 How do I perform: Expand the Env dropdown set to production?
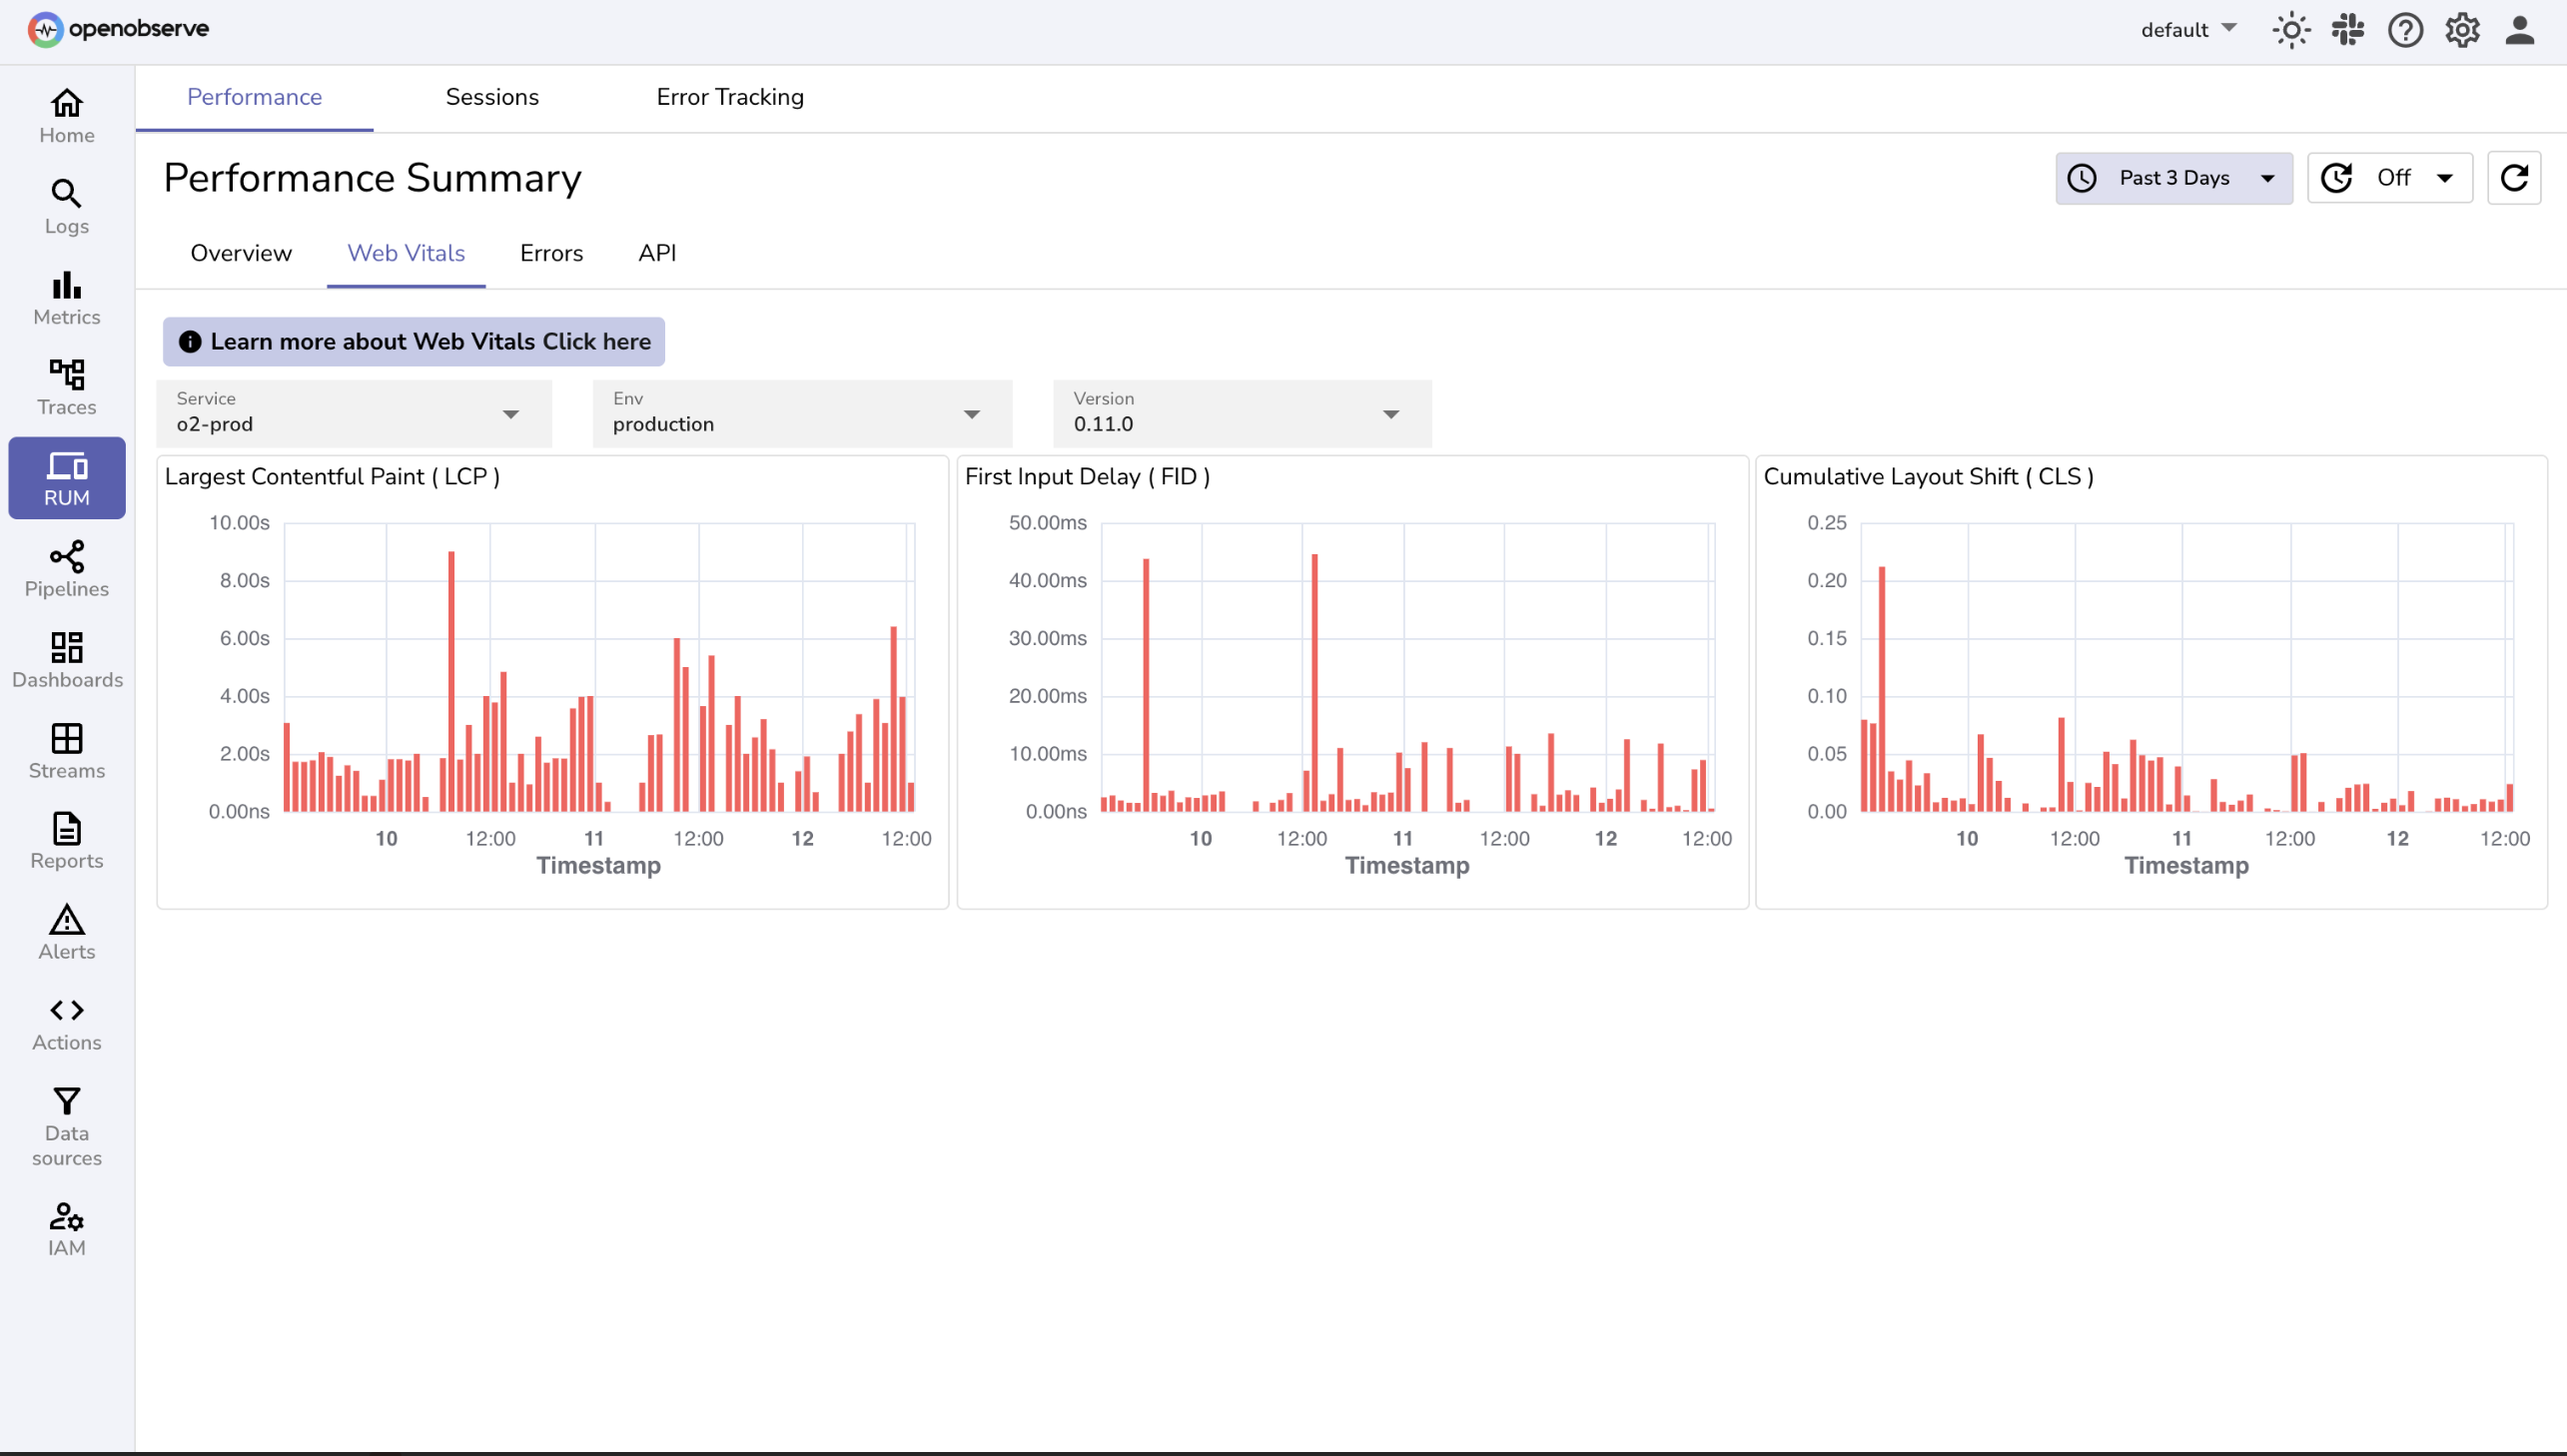point(800,413)
